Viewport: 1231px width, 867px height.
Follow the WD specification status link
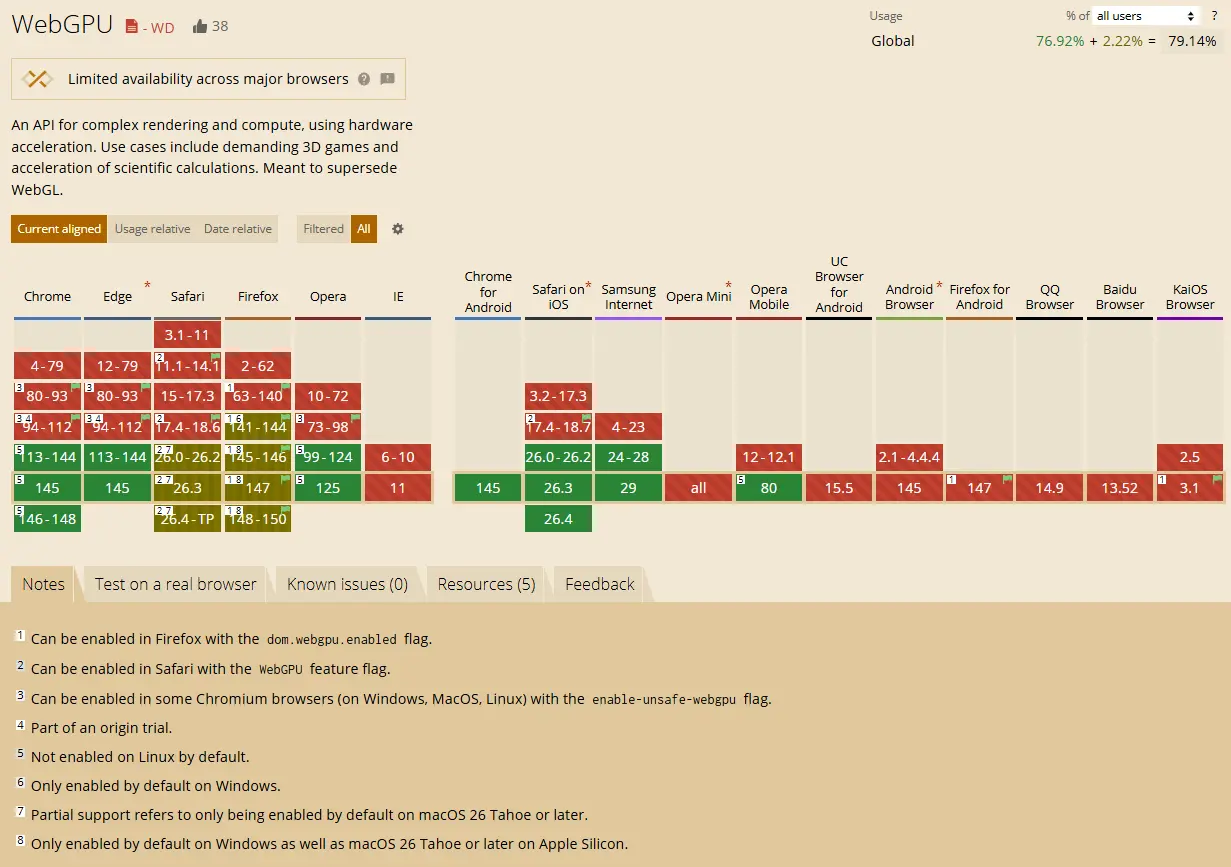coord(161,29)
